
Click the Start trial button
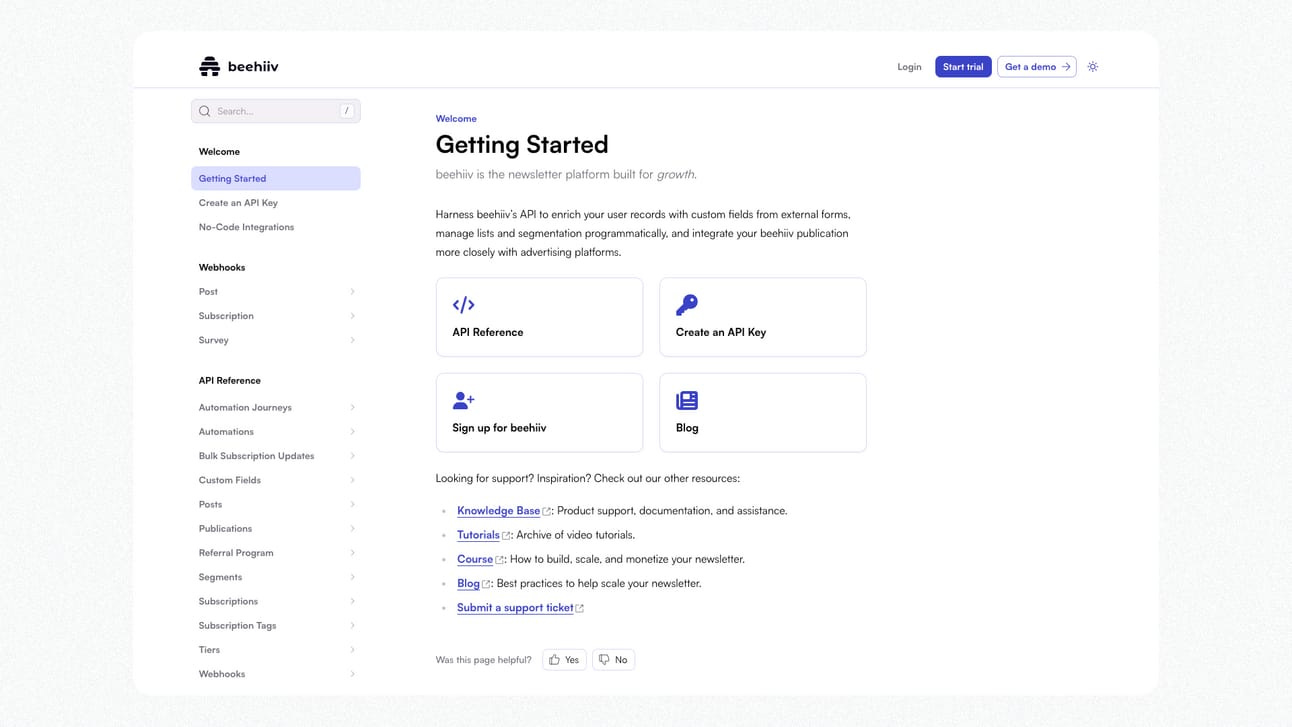click(x=963, y=67)
